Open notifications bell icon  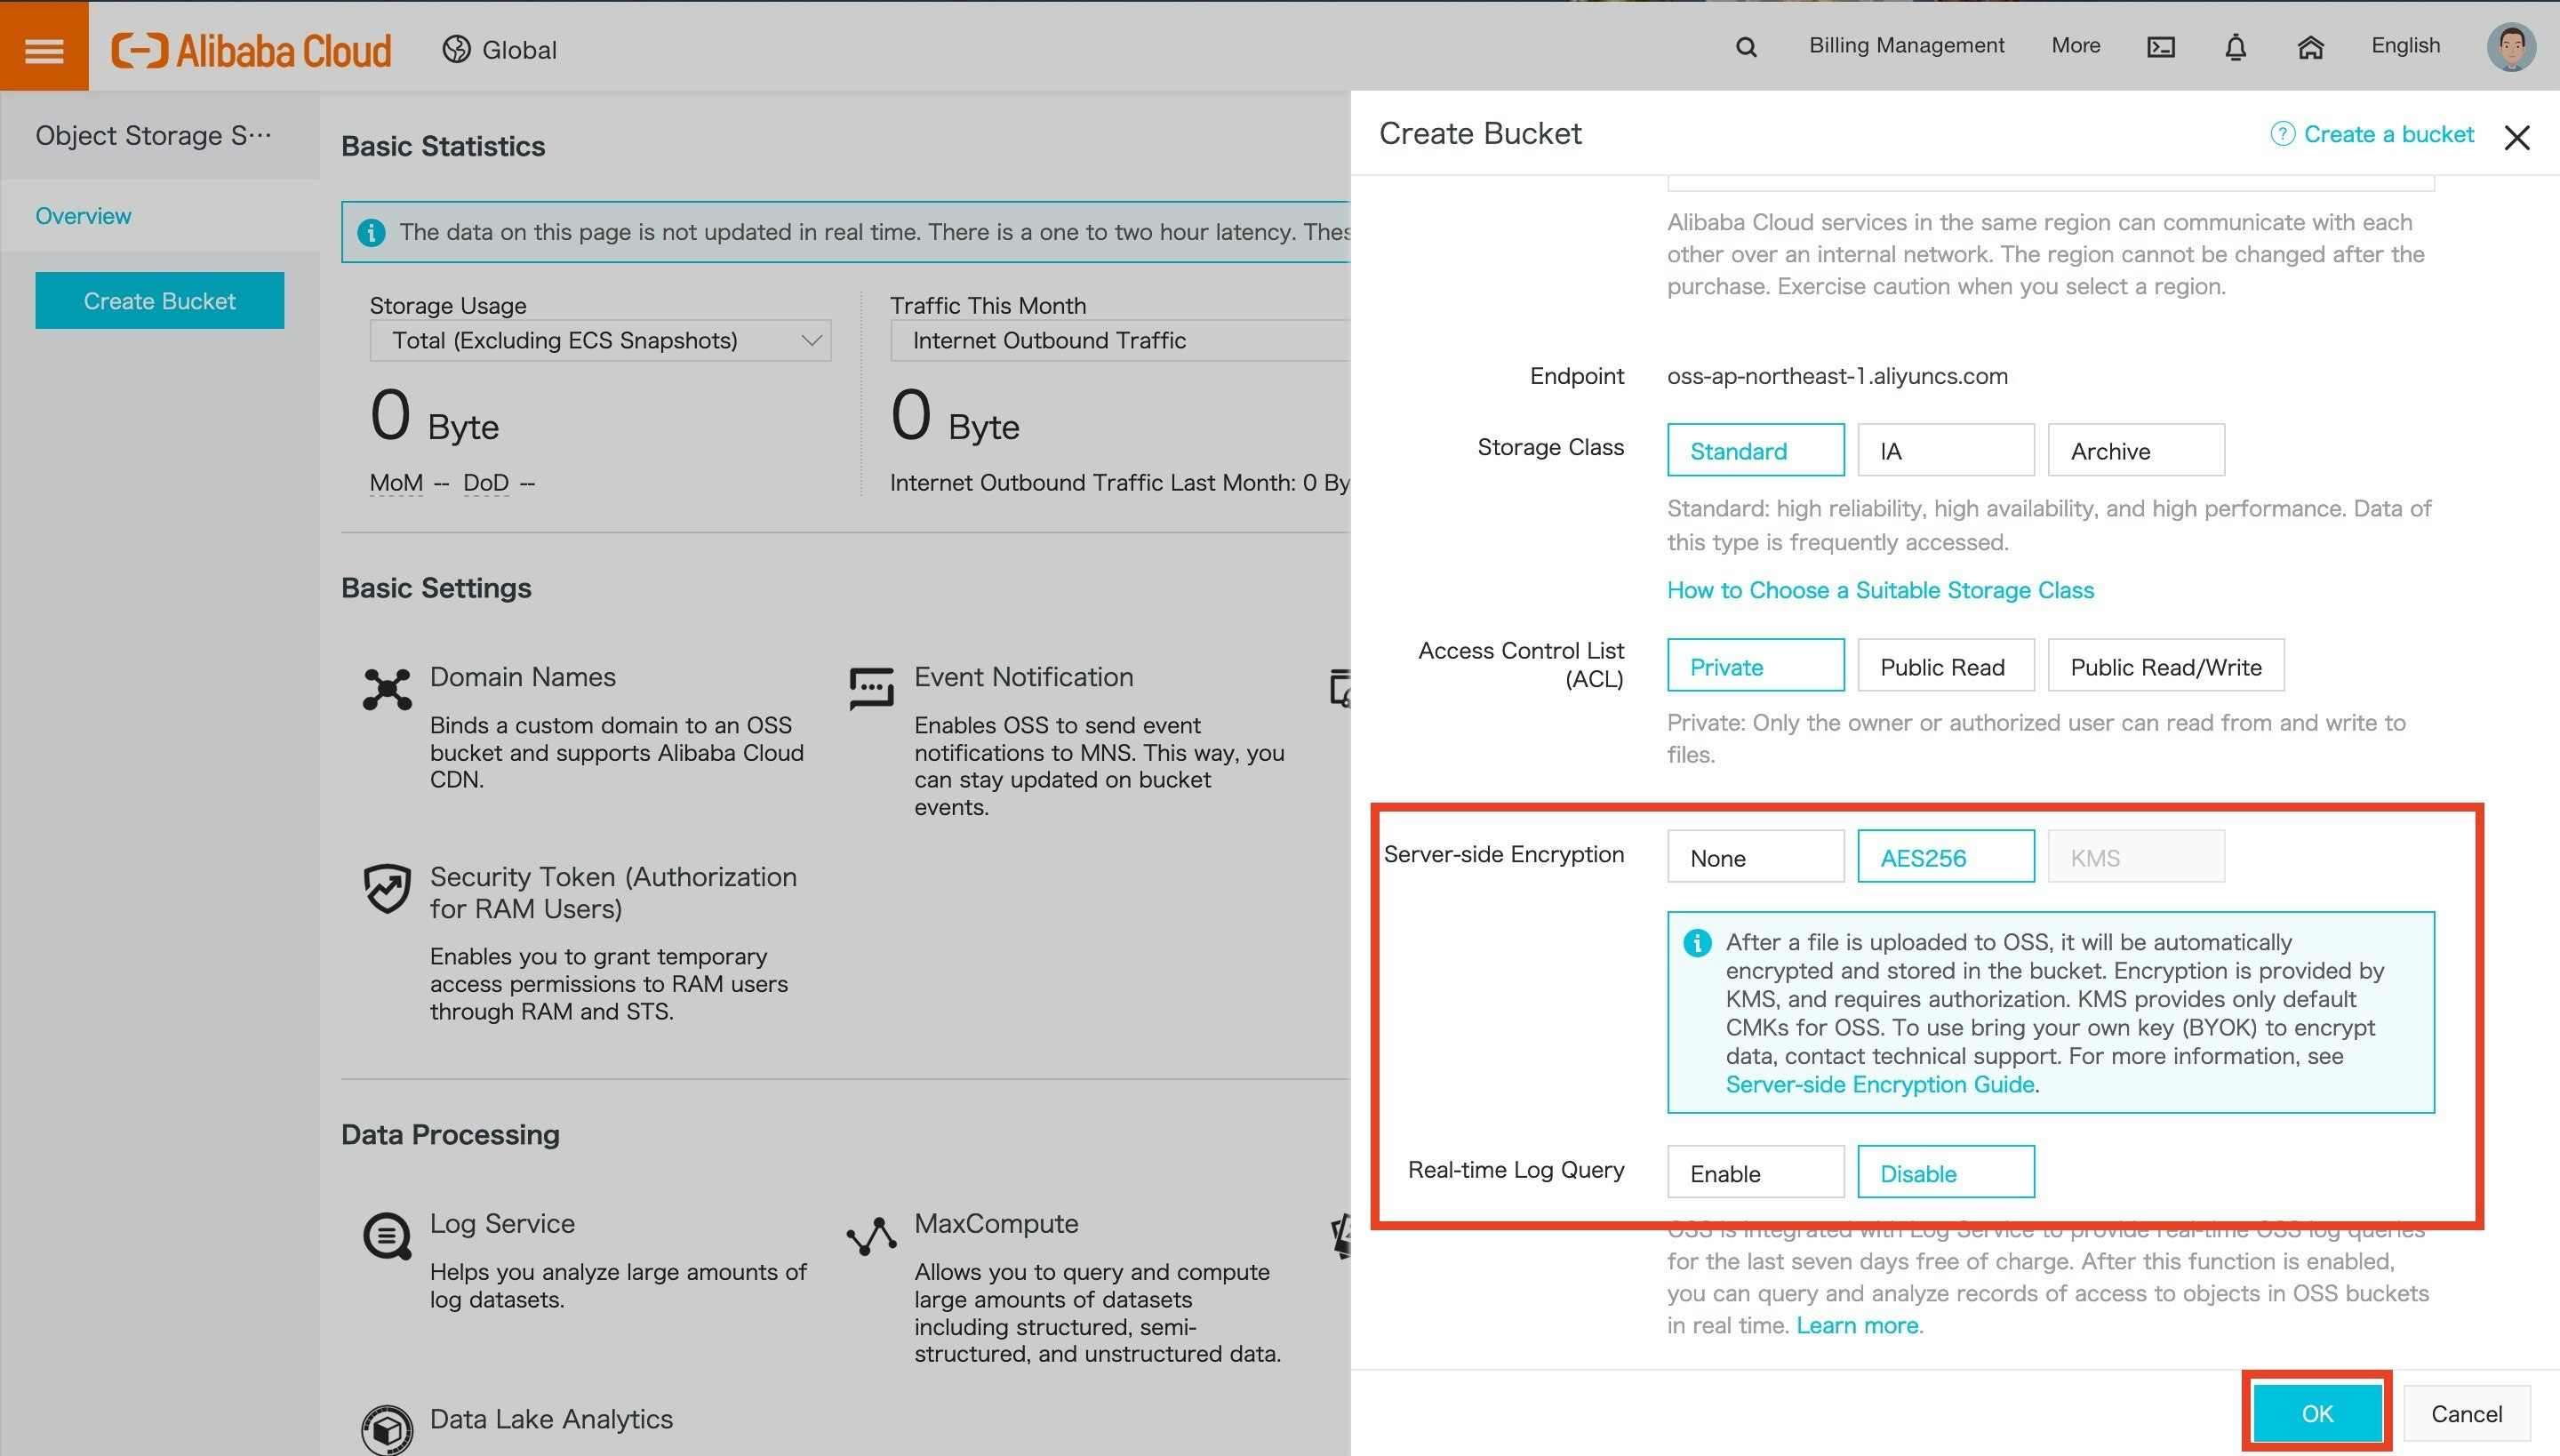click(x=2235, y=47)
